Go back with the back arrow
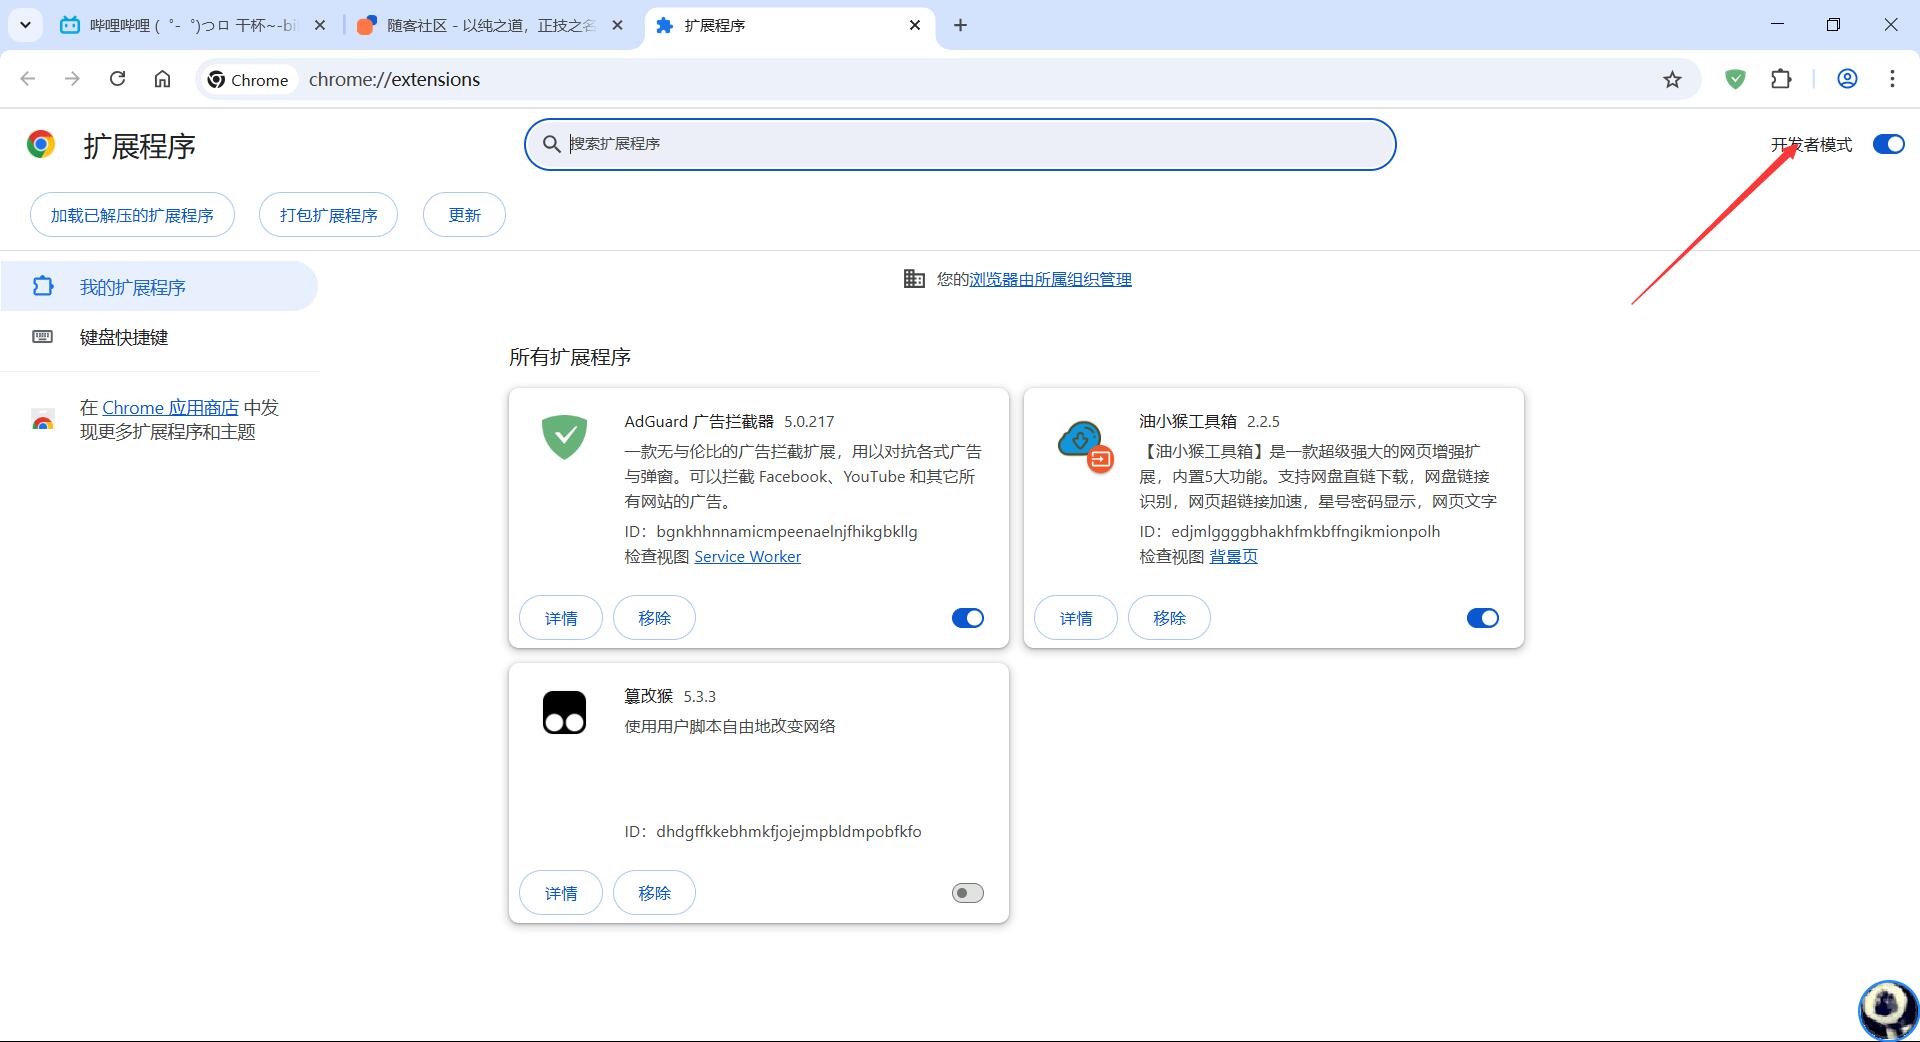This screenshot has width=1920, height=1042. click(28, 79)
